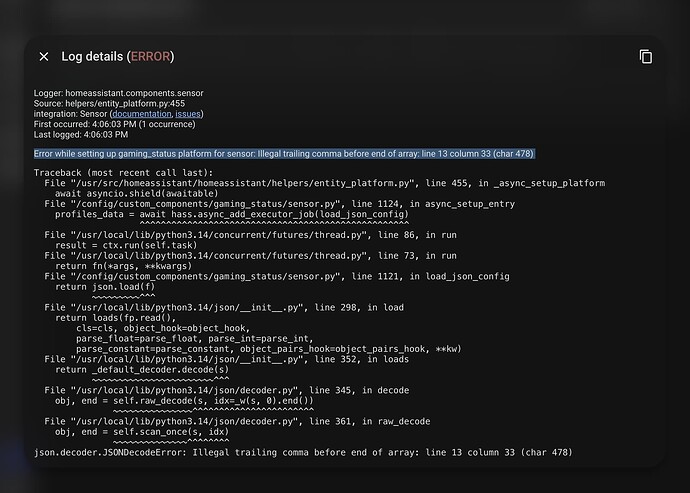690x493 pixels.
Task: Click 'parse_constant=parse_constant' line
Action: (x=268, y=349)
